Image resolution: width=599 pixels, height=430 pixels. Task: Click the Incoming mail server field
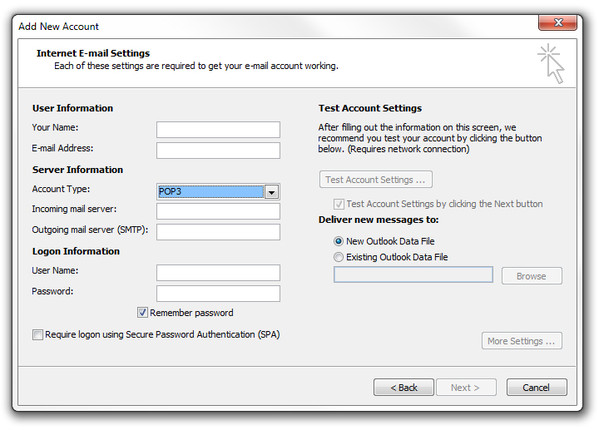click(x=218, y=211)
